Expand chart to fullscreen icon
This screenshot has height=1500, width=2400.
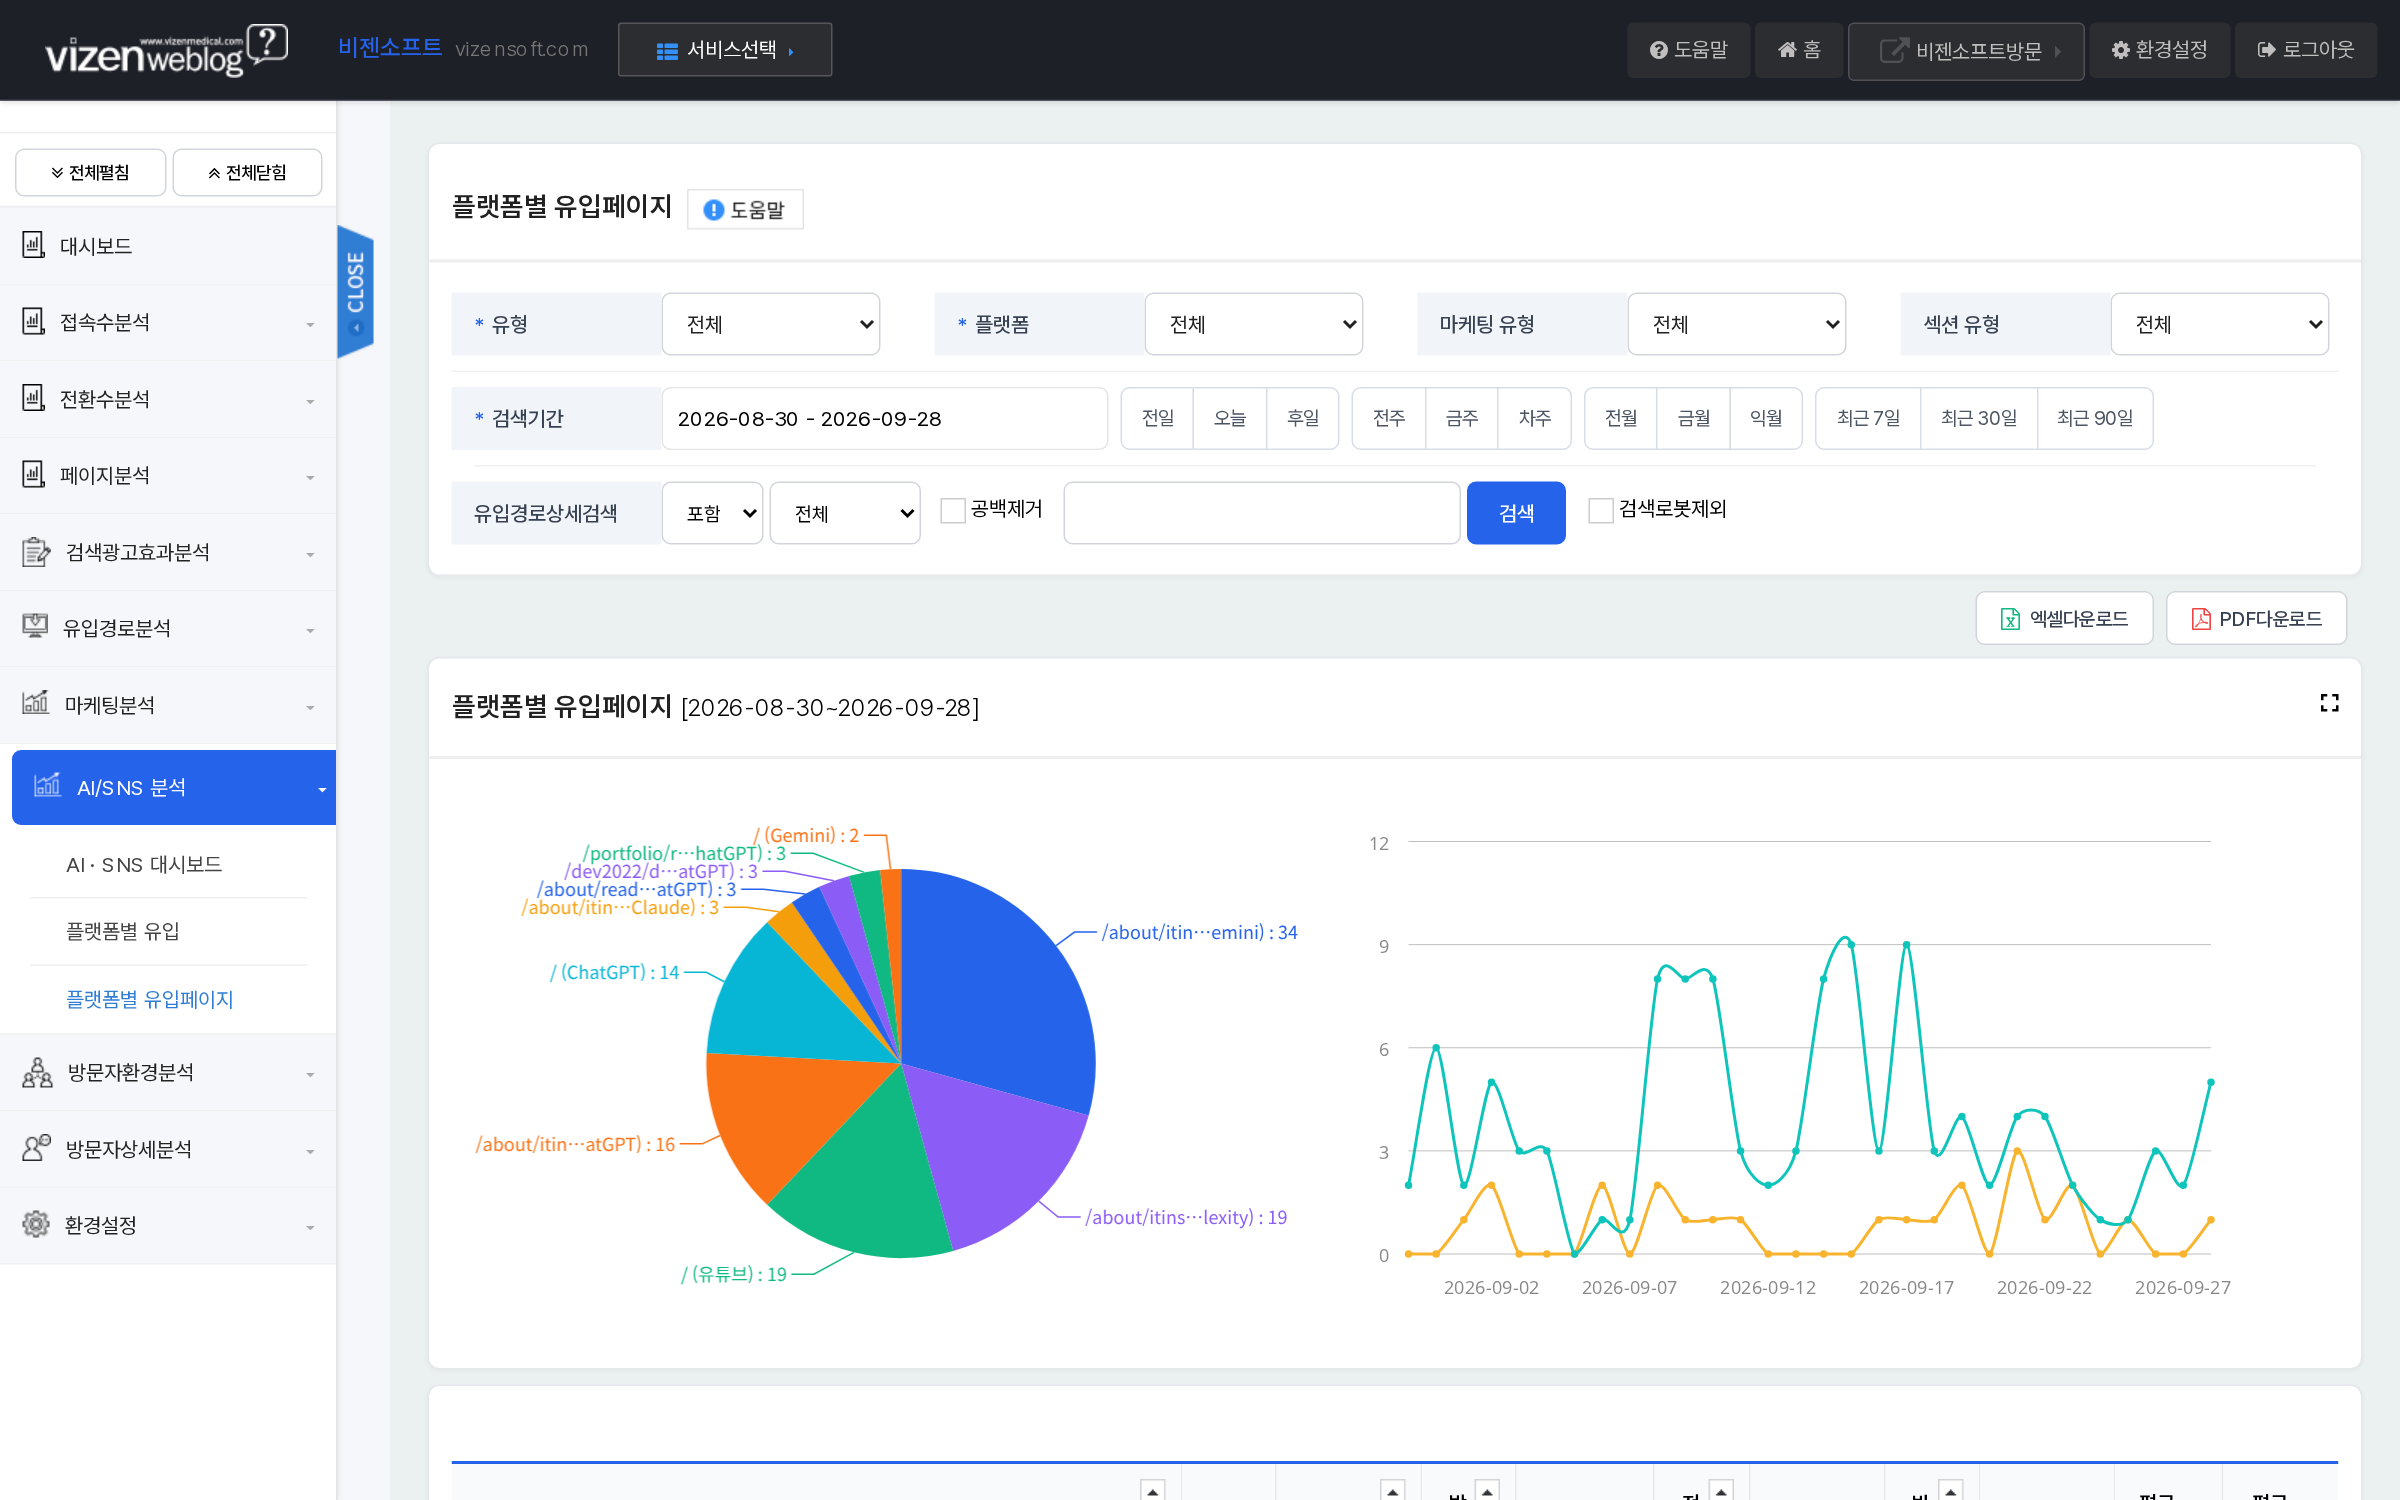pos(2329,703)
